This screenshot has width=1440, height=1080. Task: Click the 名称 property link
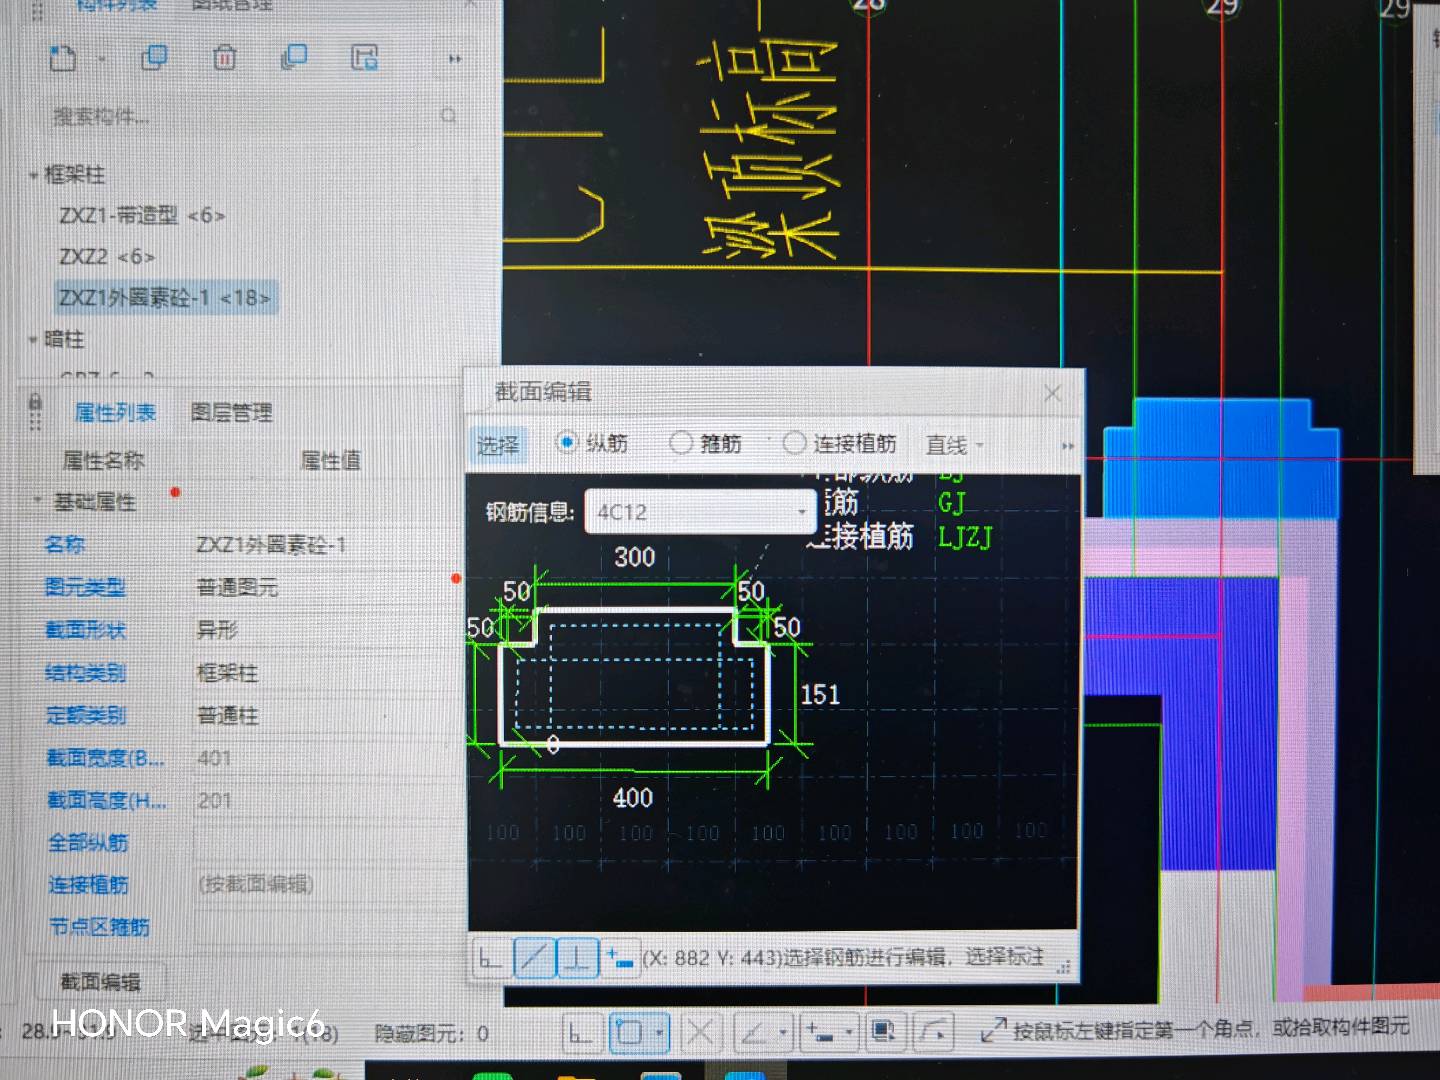65,545
